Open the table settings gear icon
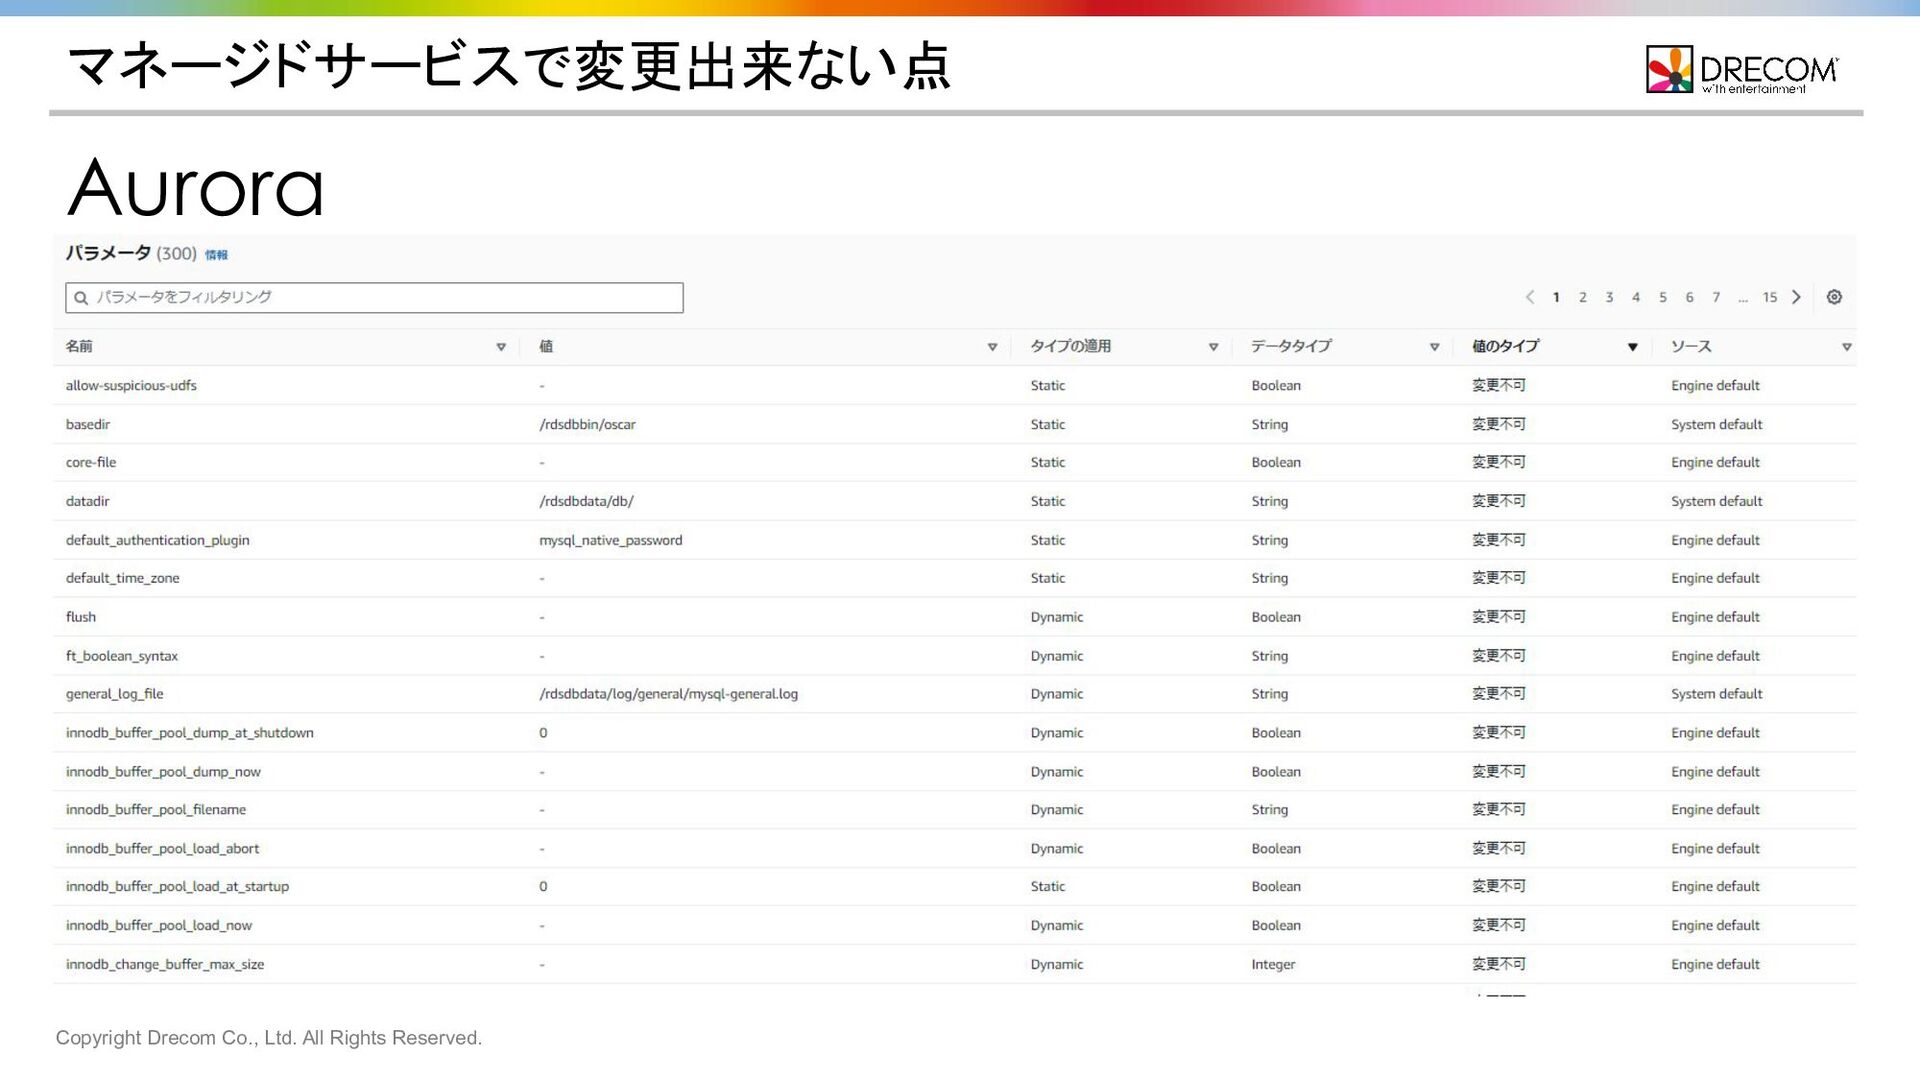Image resolution: width=1920 pixels, height=1080 pixels. point(1834,297)
